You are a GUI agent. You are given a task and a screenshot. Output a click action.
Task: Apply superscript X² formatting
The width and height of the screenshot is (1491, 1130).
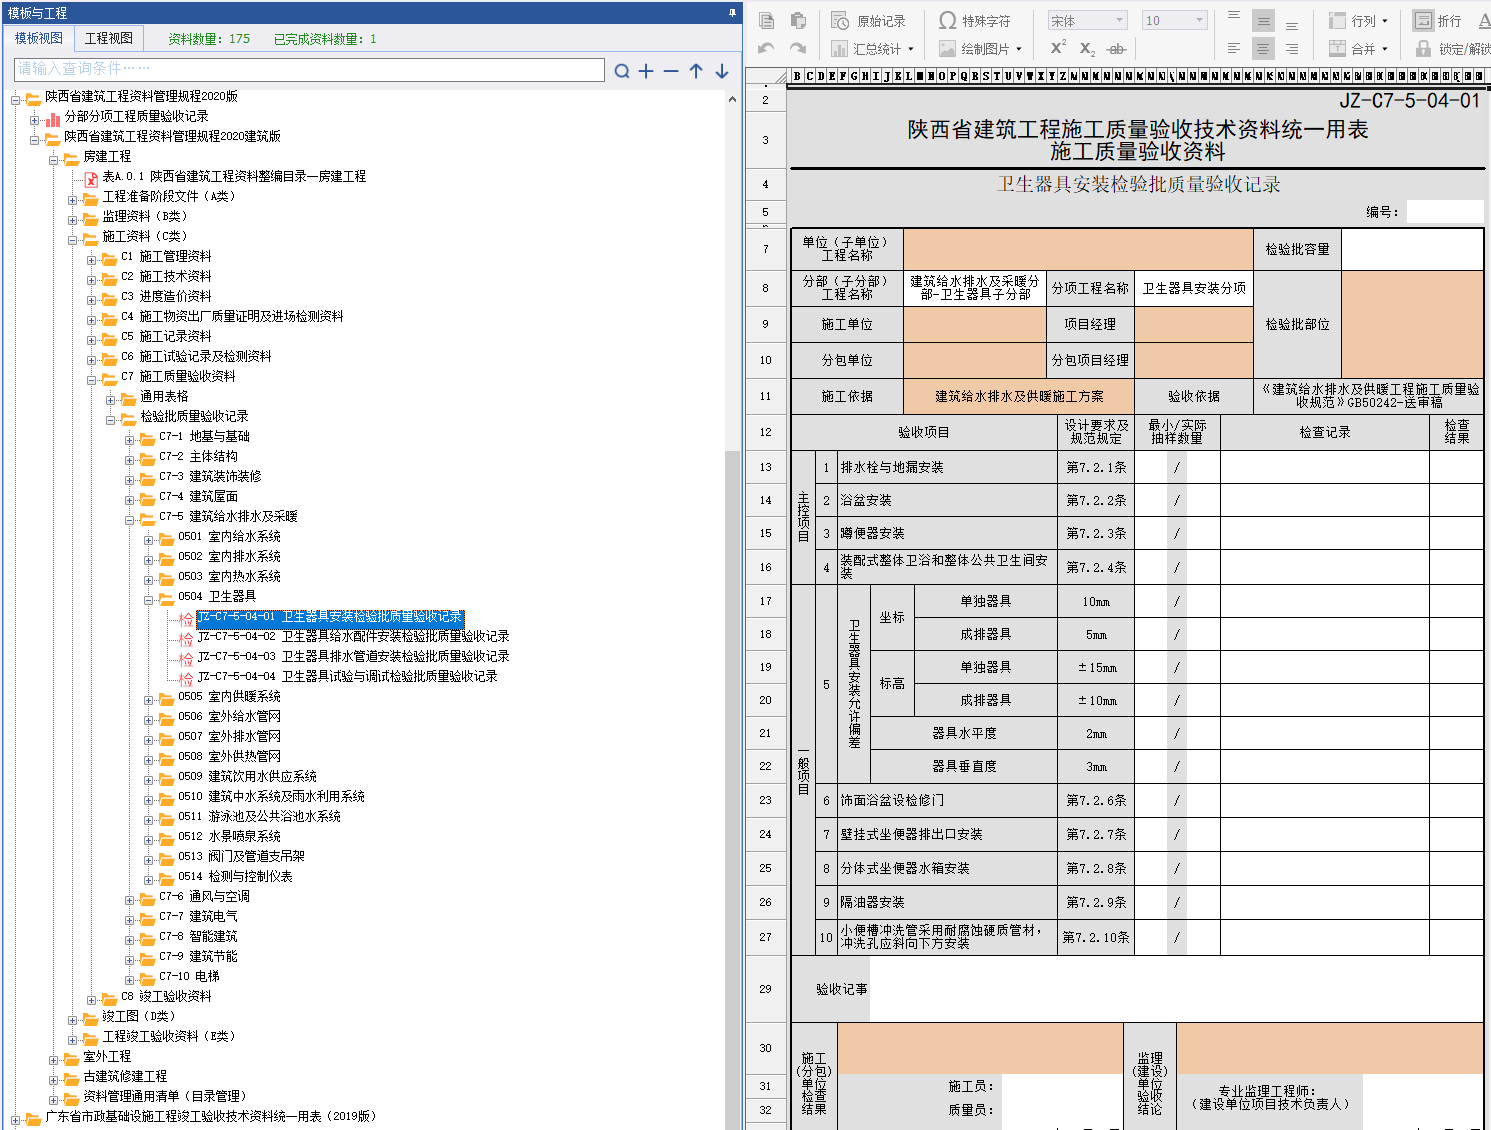point(1058,48)
